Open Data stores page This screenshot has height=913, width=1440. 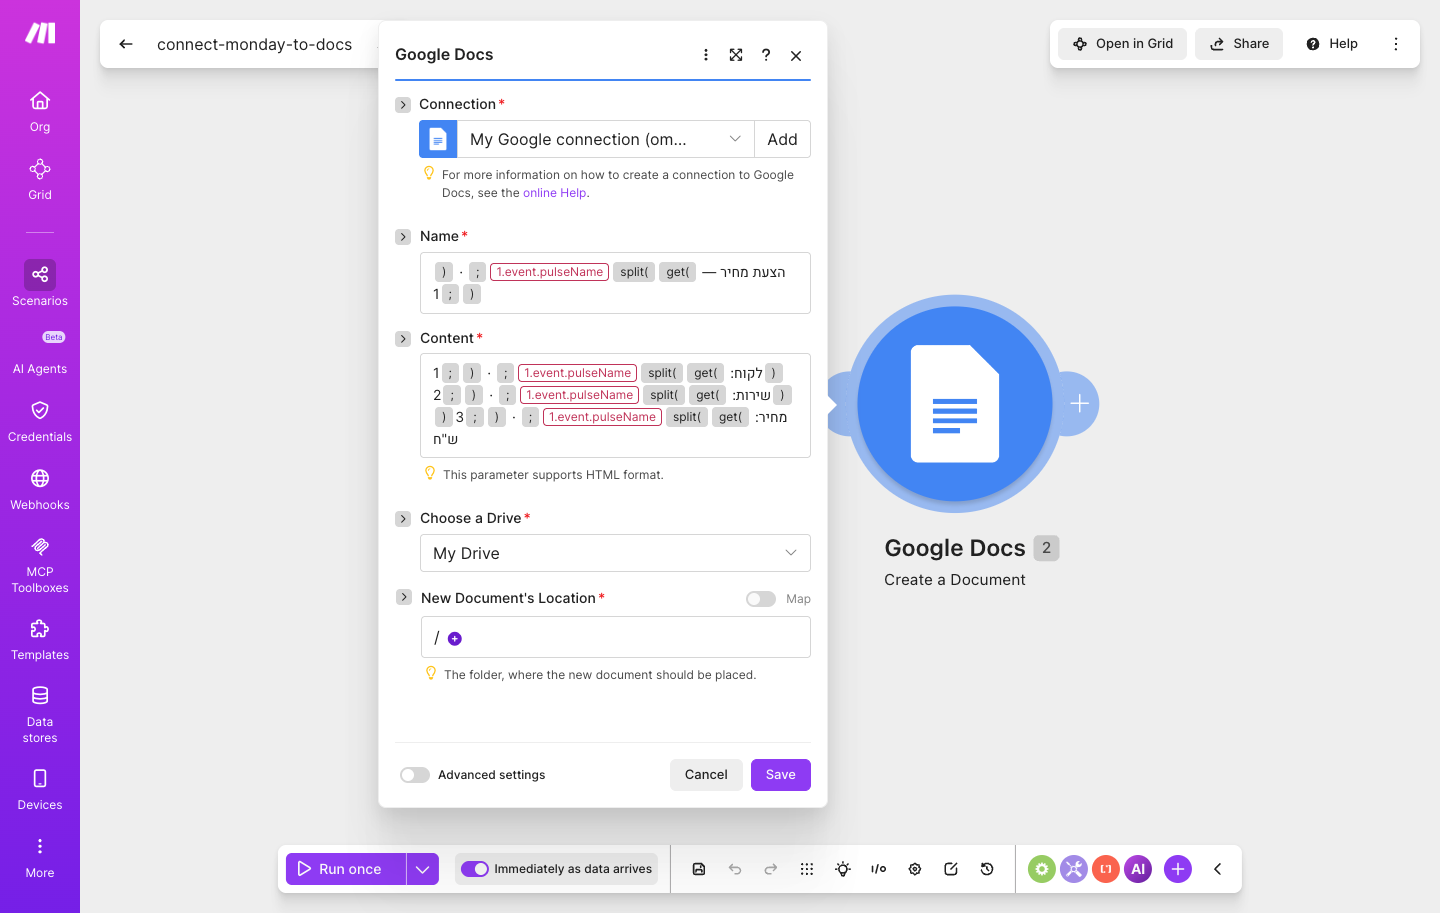pyautogui.click(x=40, y=714)
